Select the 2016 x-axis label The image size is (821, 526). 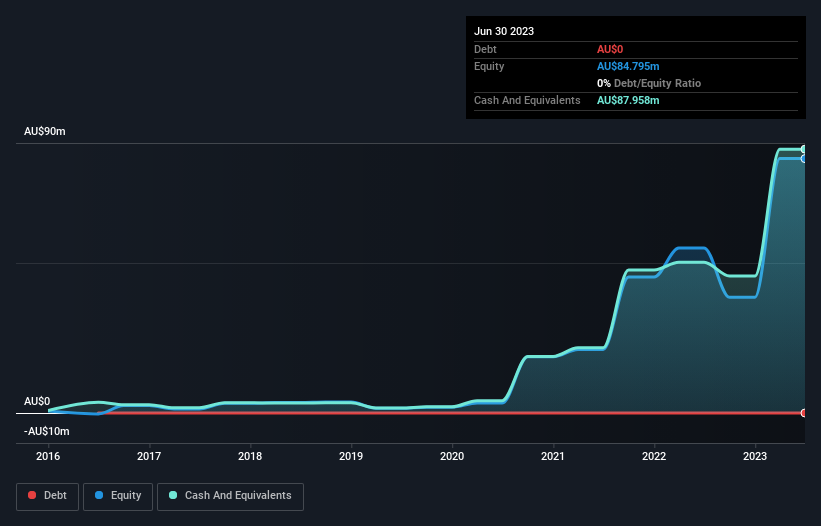click(x=48, y=456)
